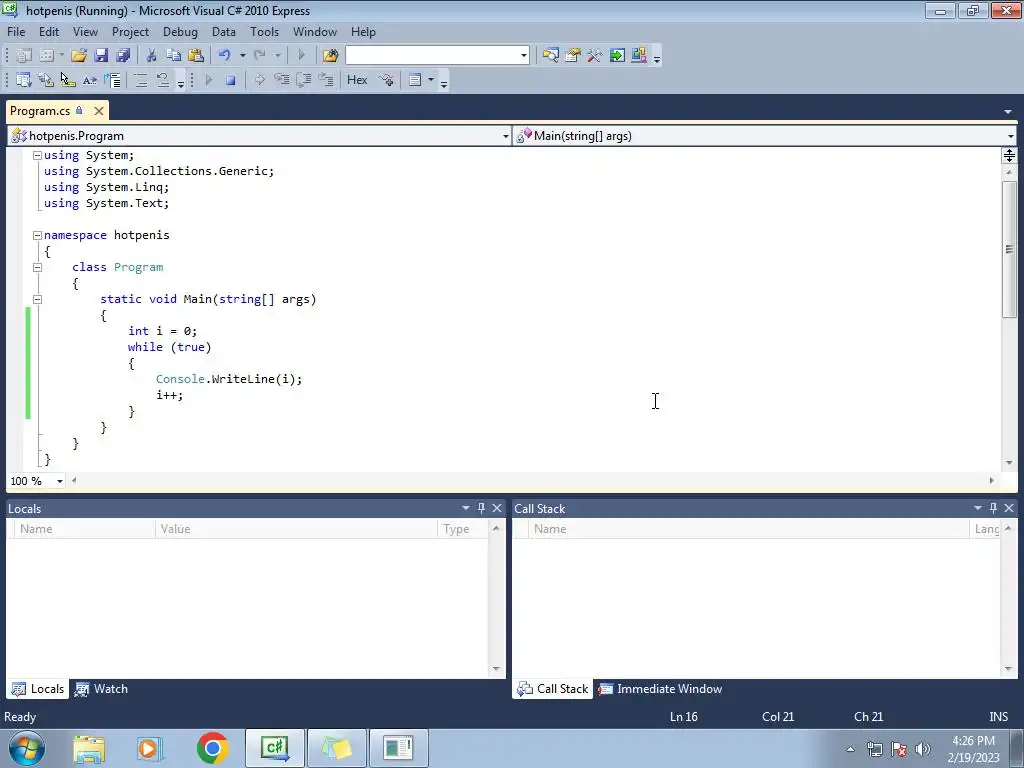
Task: Click the volume speaker tray icon
Action: 923,749
